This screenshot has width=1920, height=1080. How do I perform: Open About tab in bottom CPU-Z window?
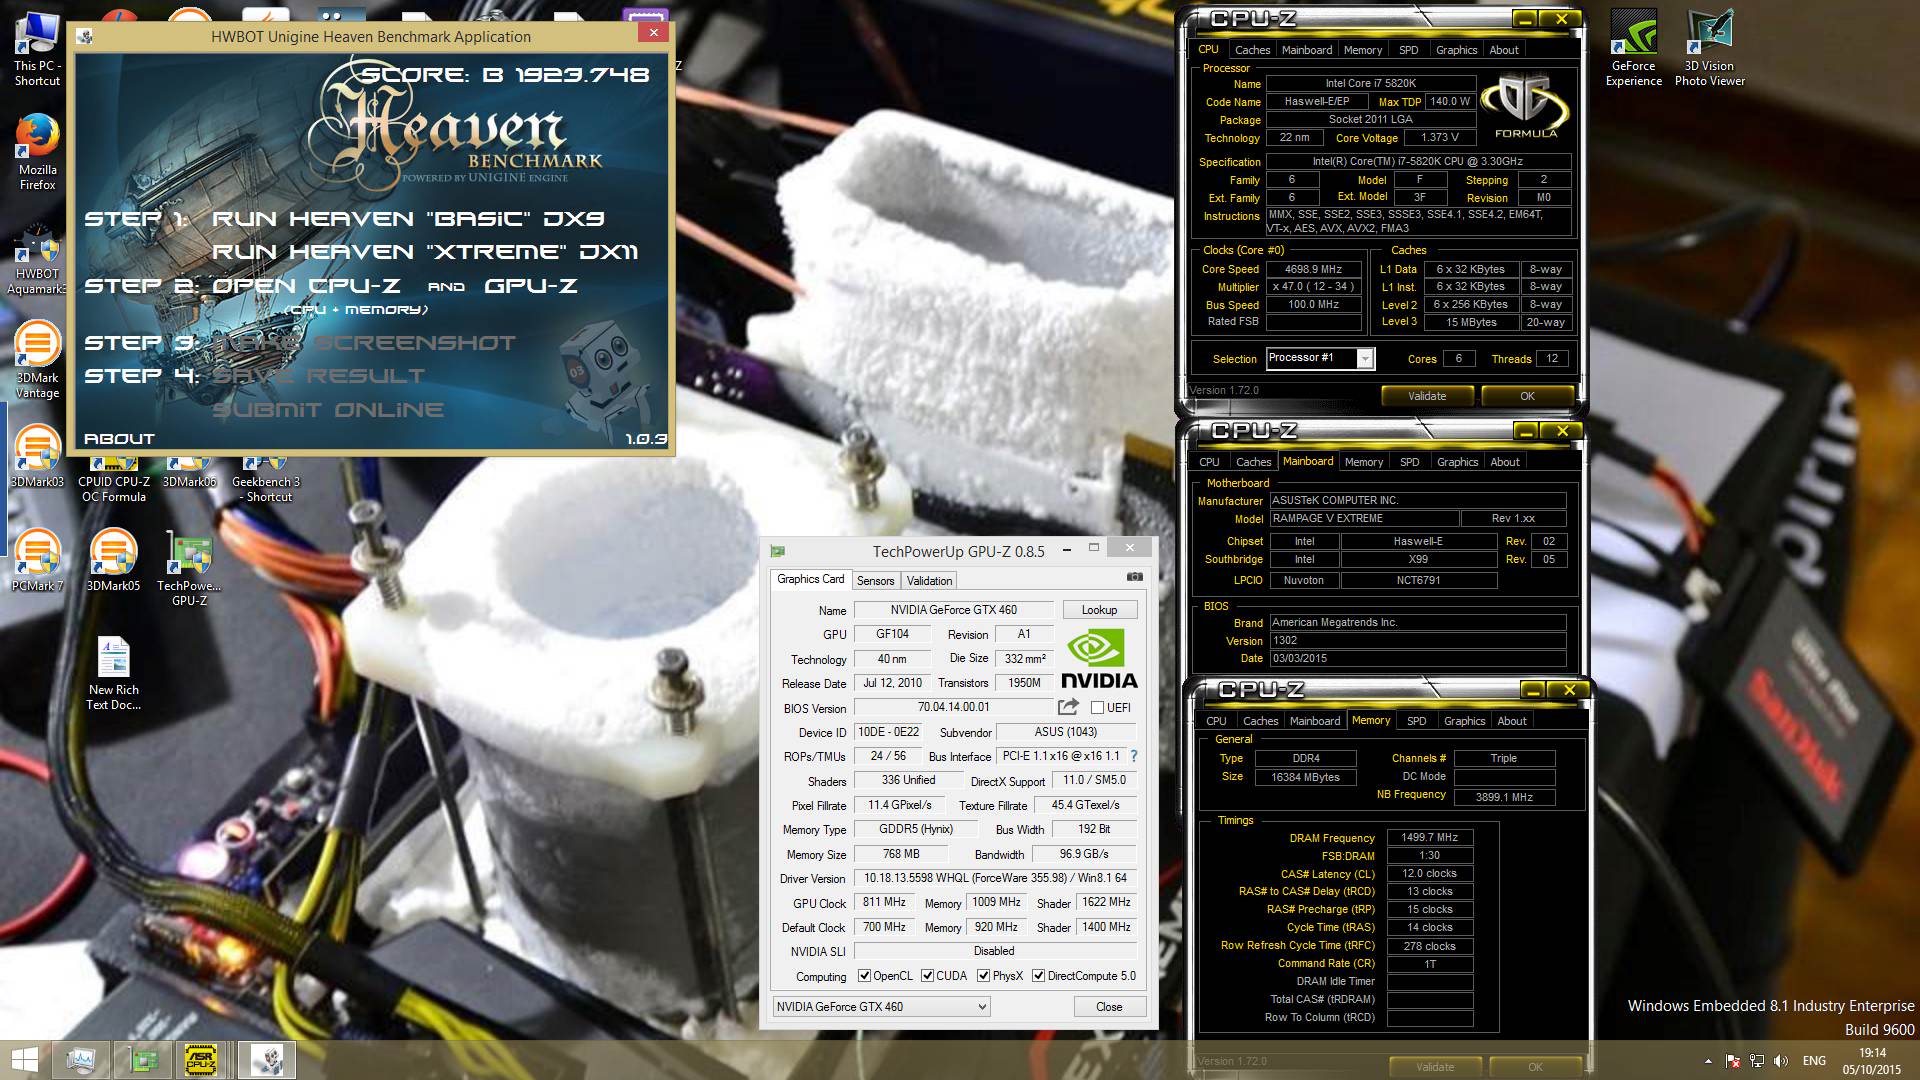[1512, 721]
